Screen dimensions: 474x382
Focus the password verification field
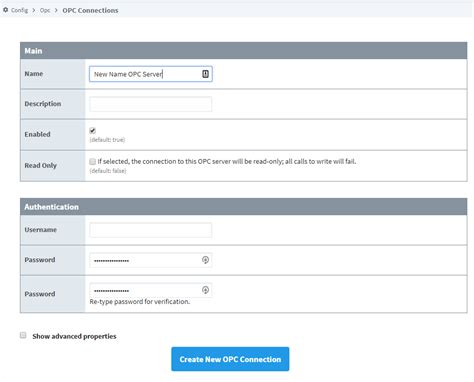click(x=150, y=290)
